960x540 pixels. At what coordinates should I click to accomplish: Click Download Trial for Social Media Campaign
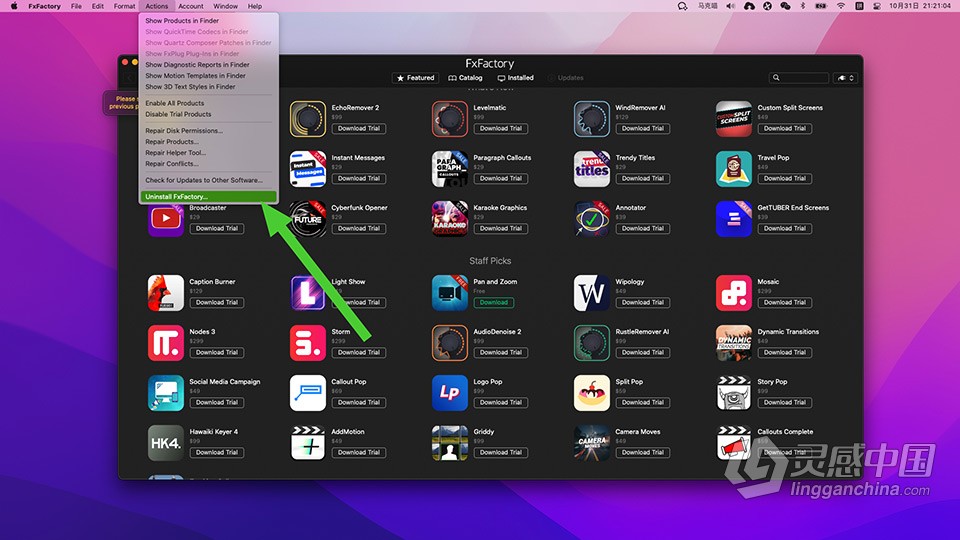pyautogui.click(x=217, y=402)
